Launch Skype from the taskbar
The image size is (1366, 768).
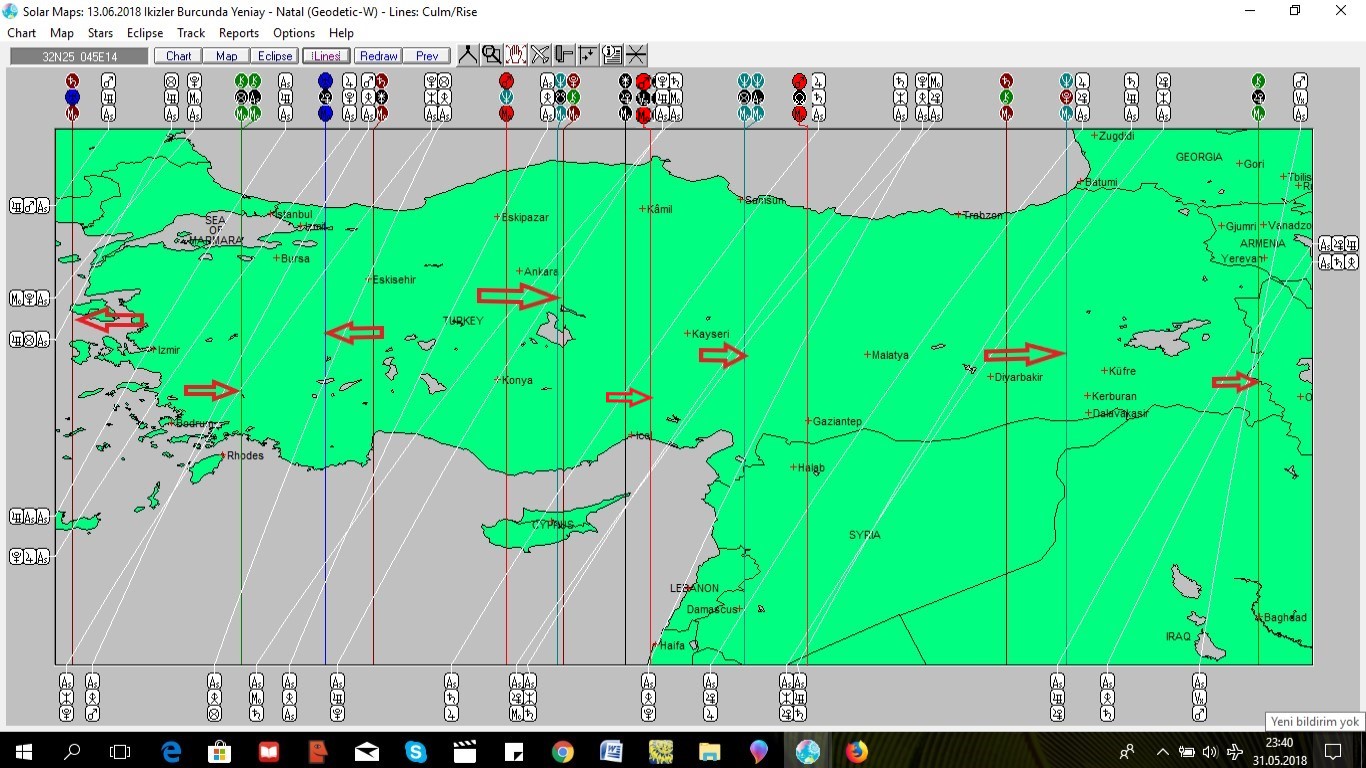coord(416,751)
